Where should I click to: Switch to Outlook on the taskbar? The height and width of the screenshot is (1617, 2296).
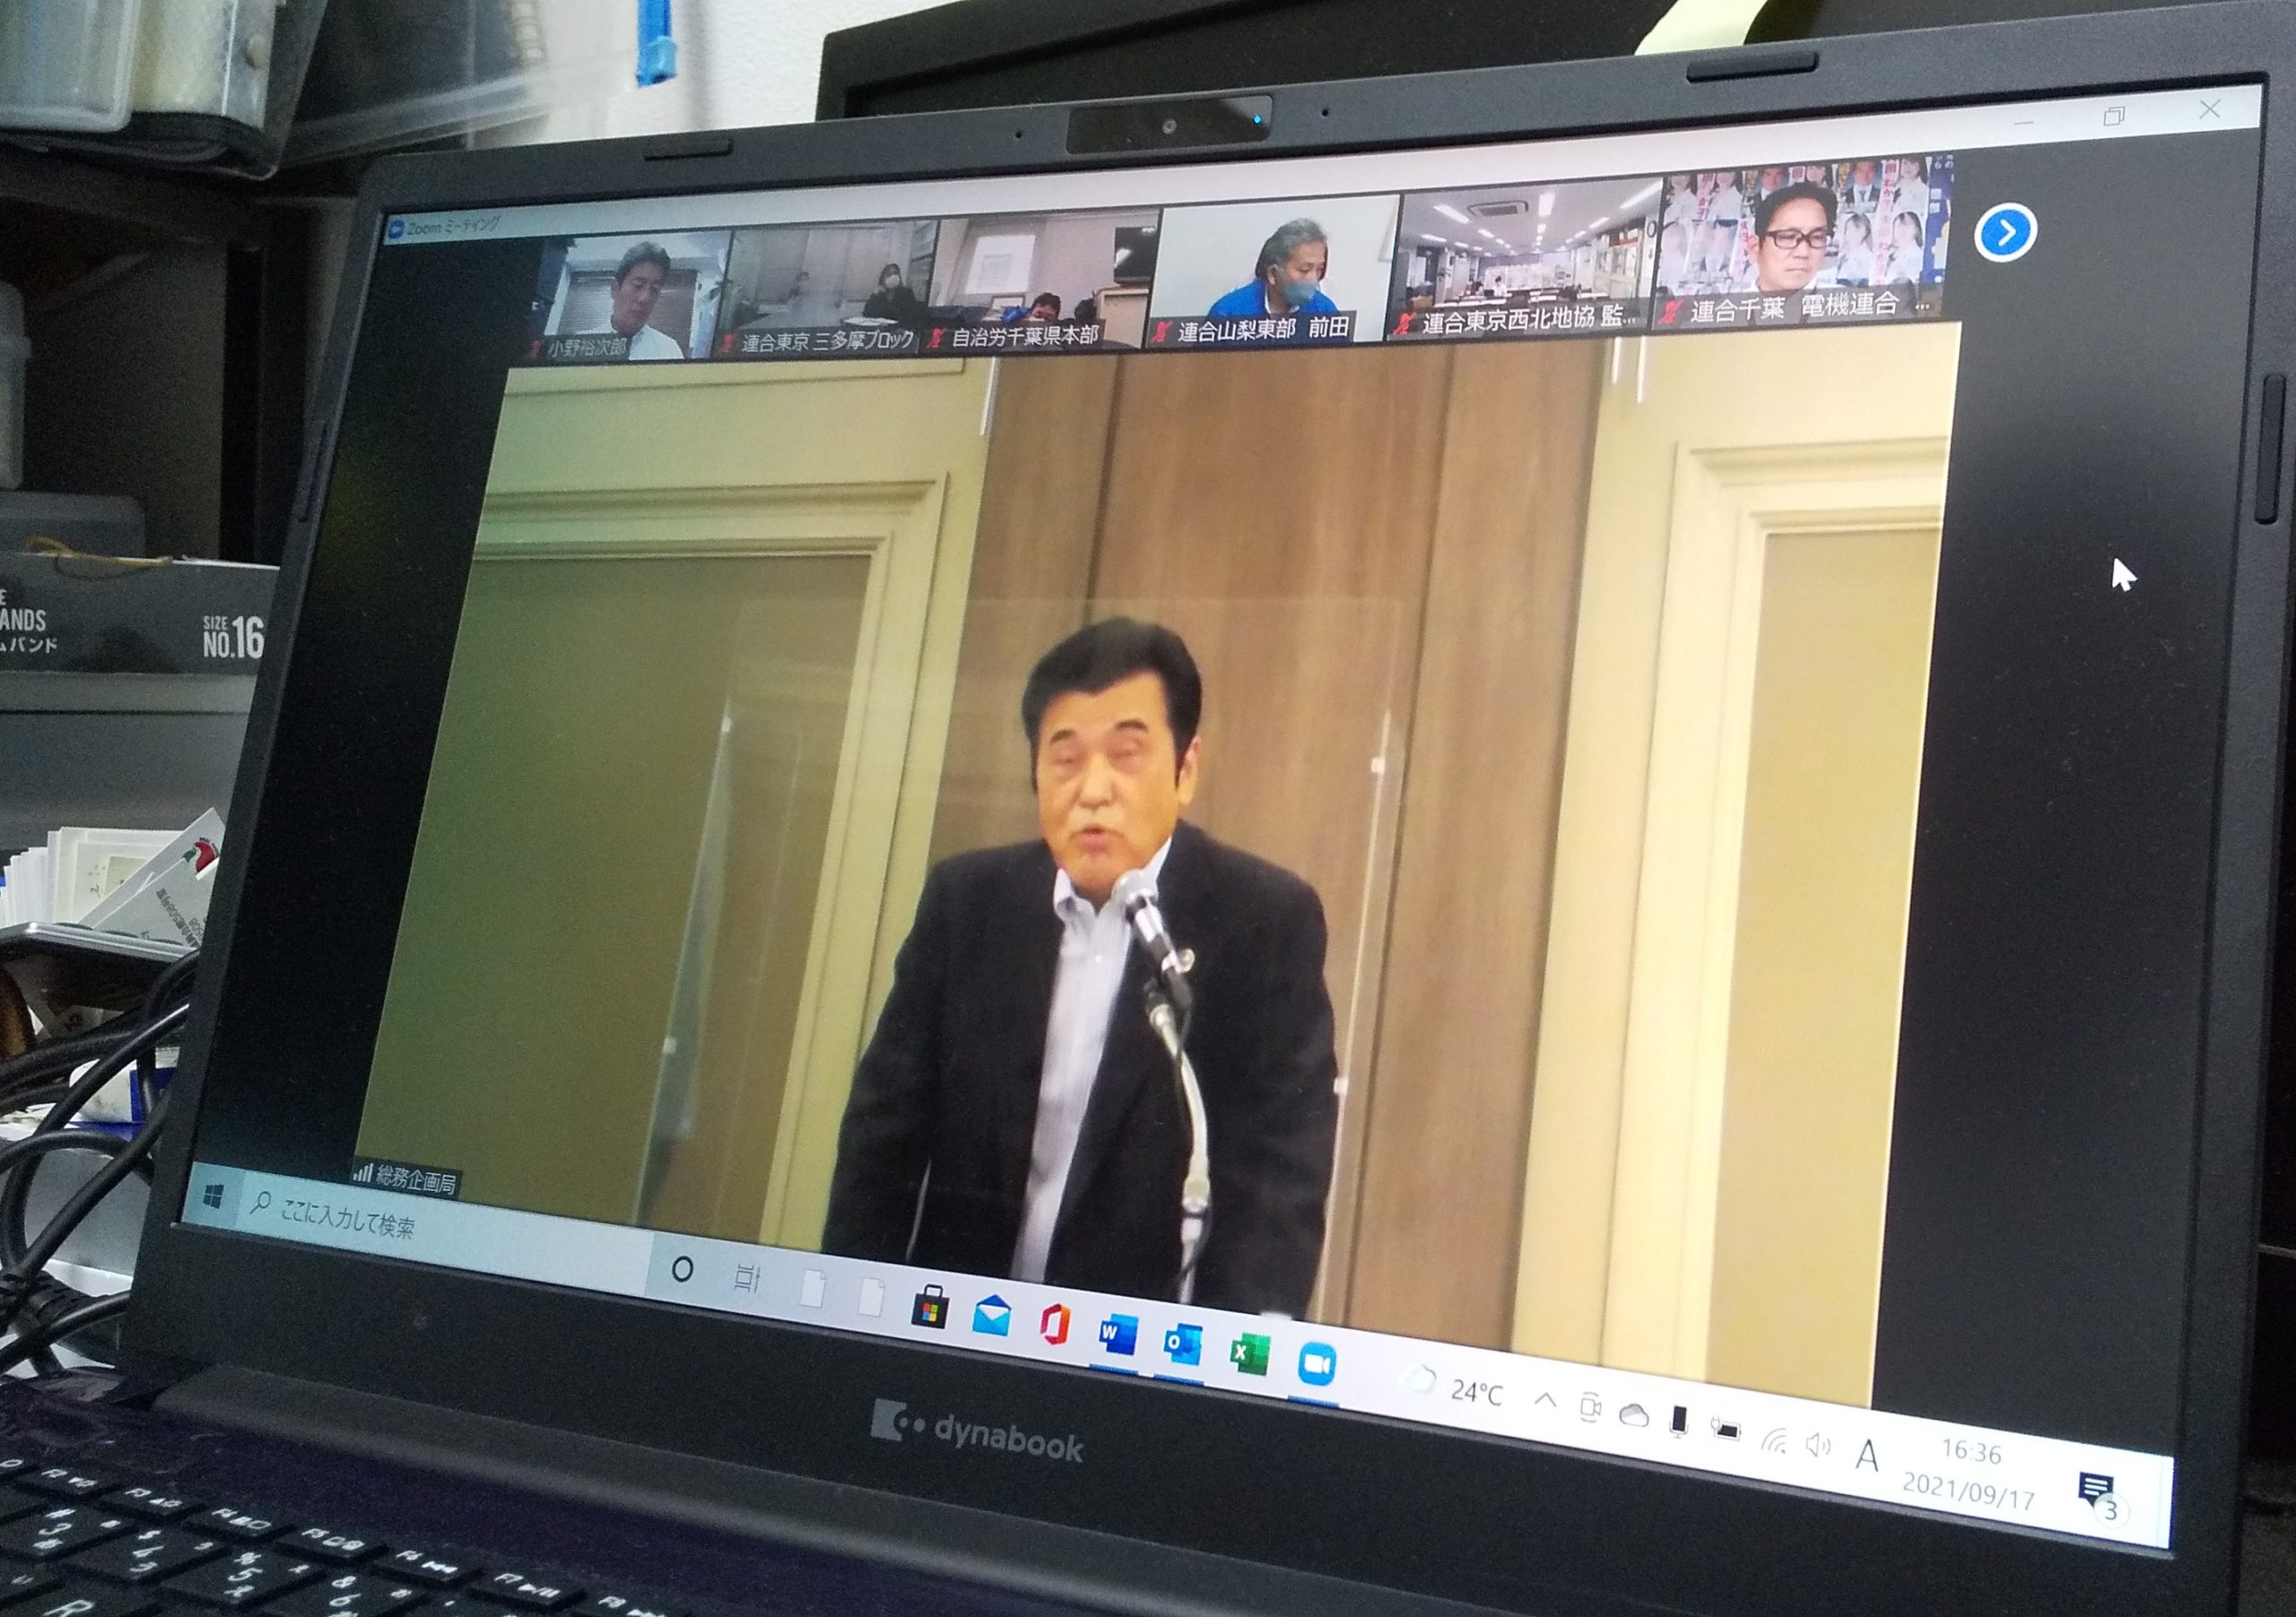[x=1181, y=1345]
